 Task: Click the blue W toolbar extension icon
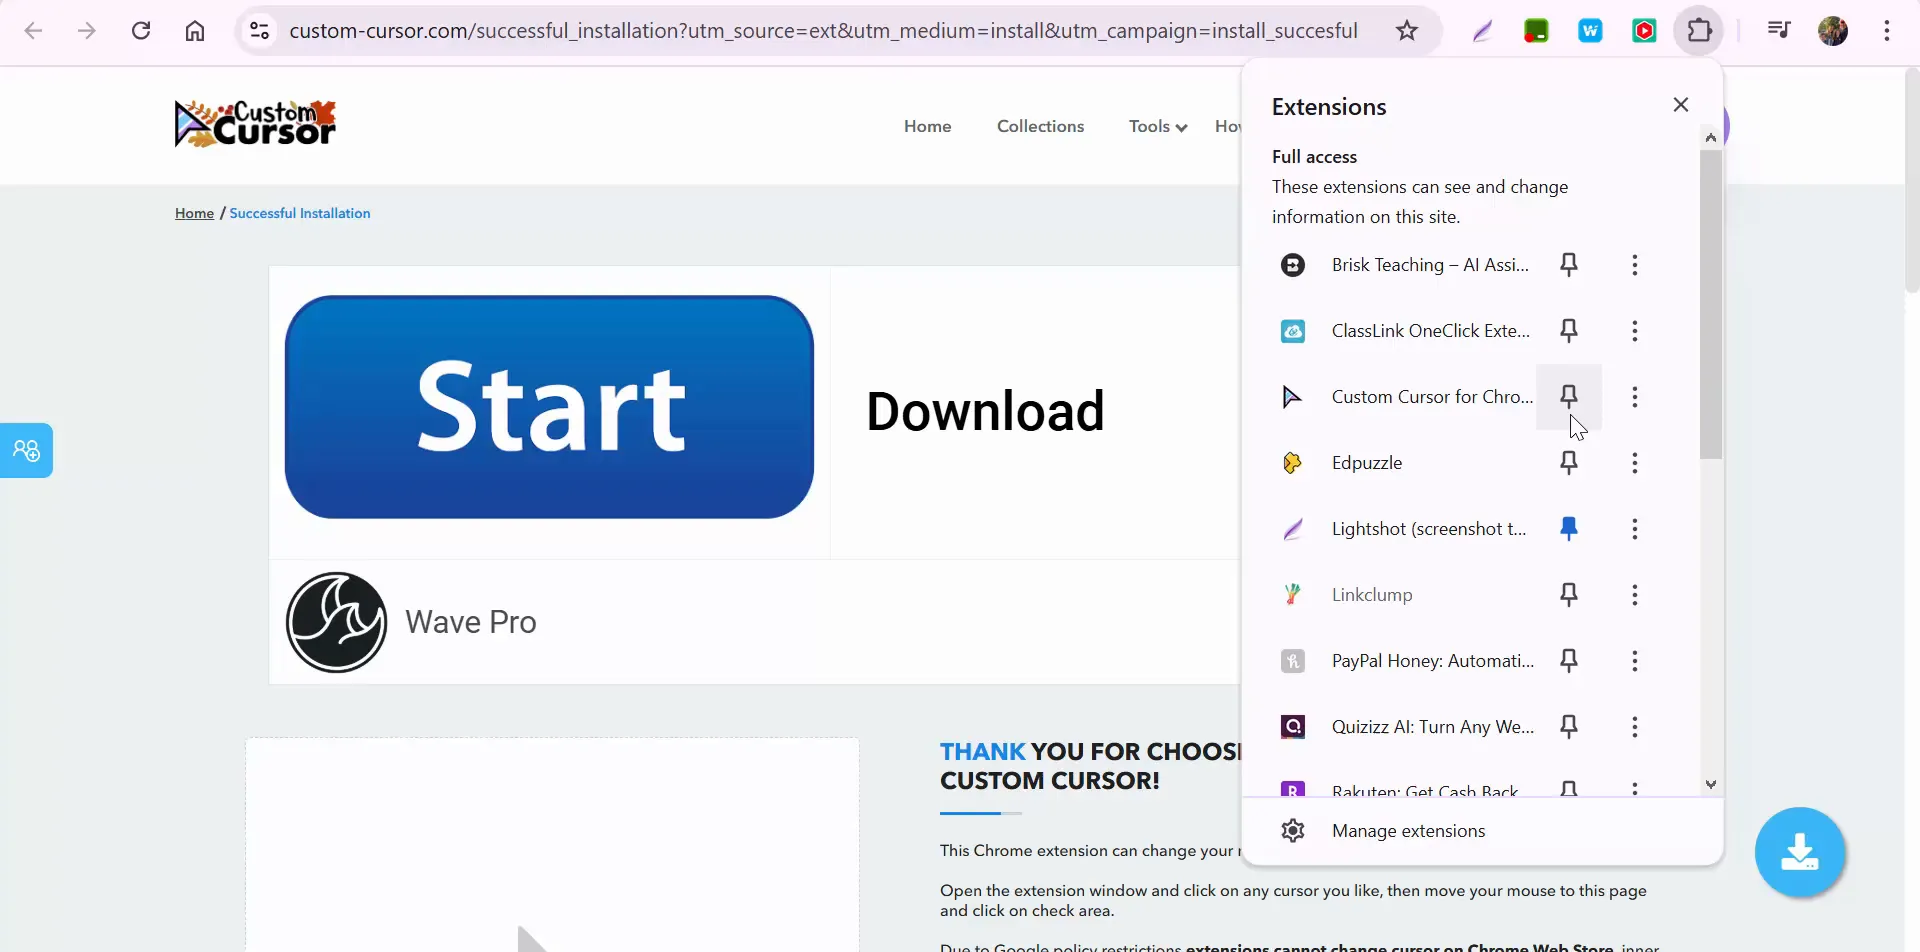(1591, 31)
